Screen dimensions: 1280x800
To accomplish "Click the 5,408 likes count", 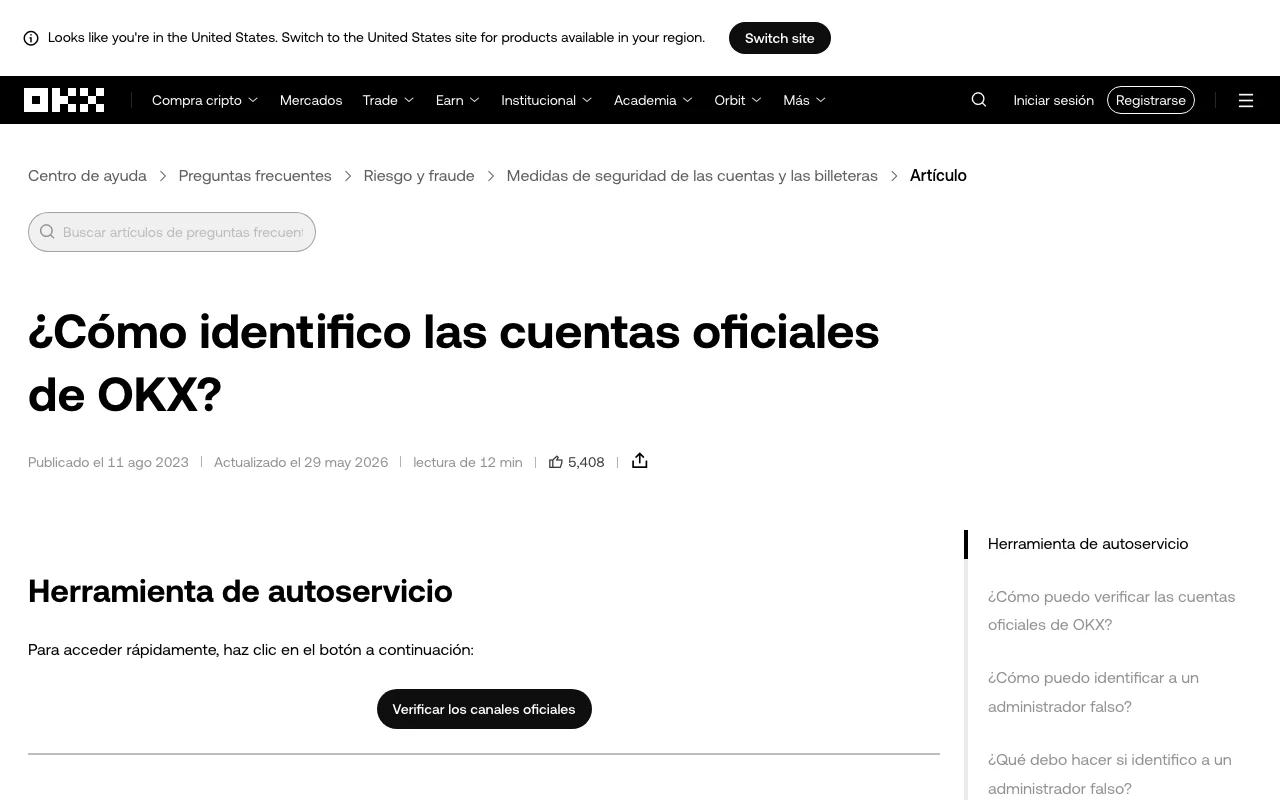I will tap(586, 462).
